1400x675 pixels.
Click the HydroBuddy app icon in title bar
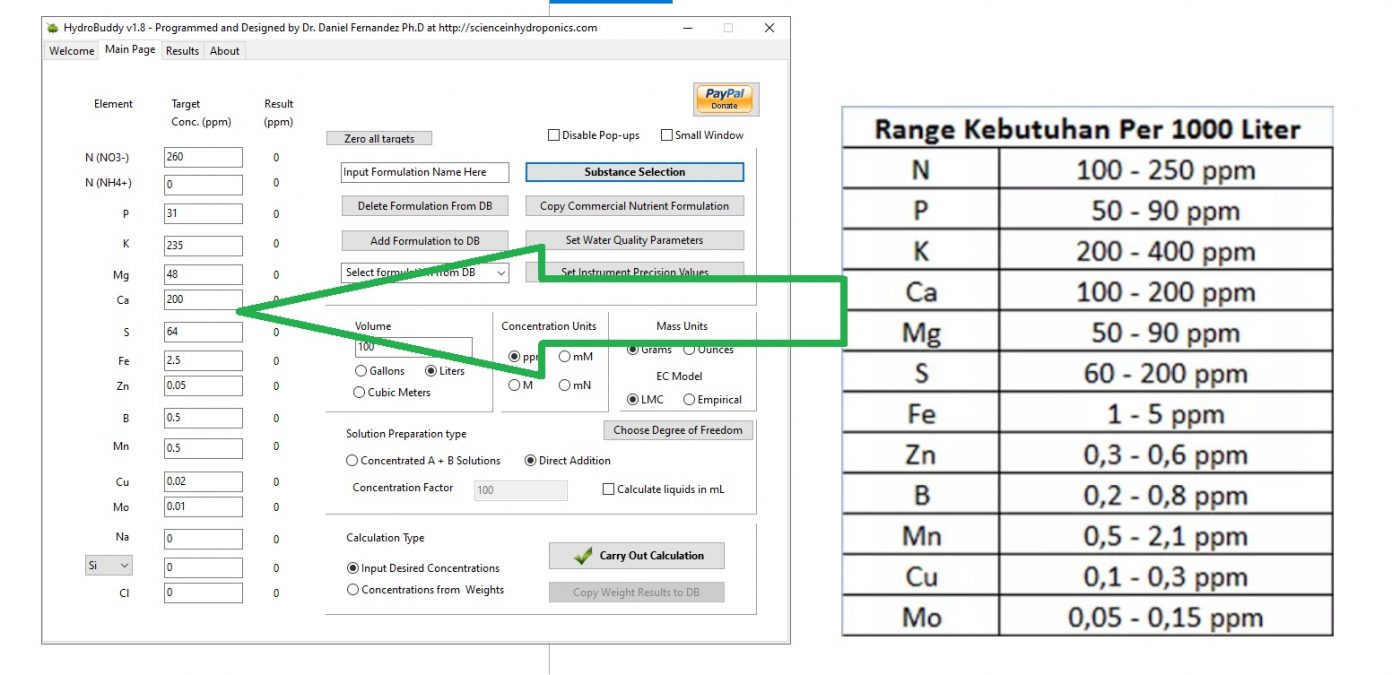click(x=53, y=28)
